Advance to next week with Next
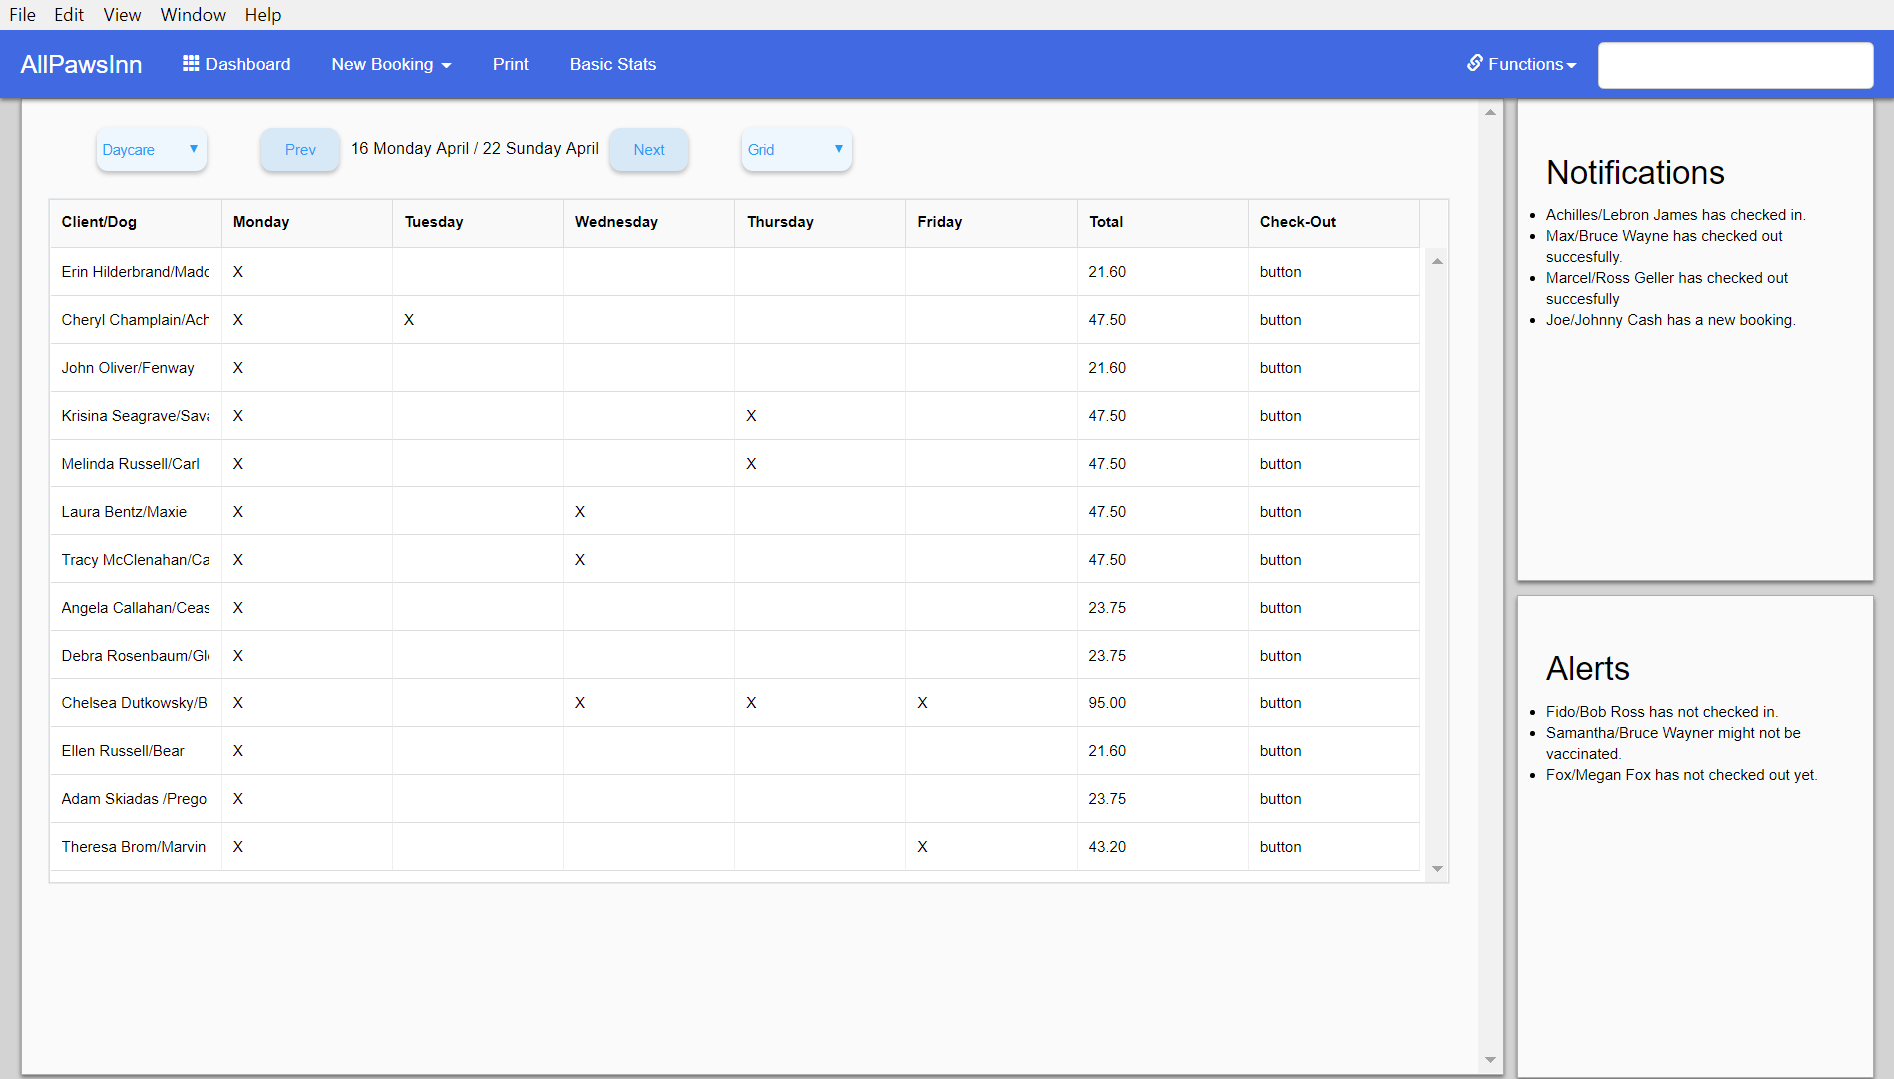 pyautogui.click(x=648, y=150)
